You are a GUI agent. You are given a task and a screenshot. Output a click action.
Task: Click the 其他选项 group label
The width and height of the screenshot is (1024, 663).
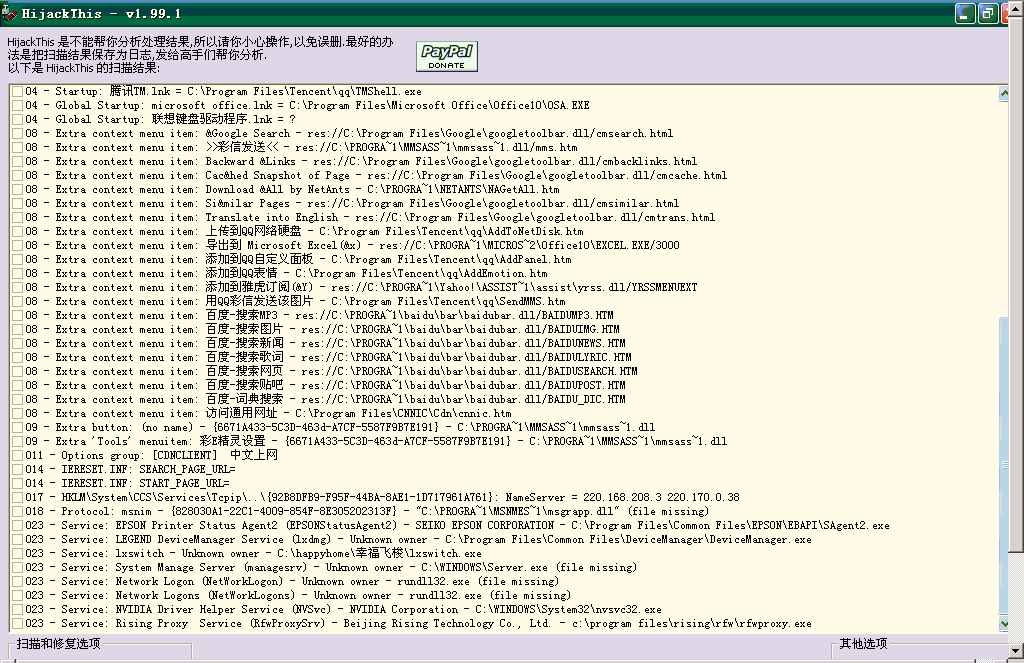(x=863, y=644)
